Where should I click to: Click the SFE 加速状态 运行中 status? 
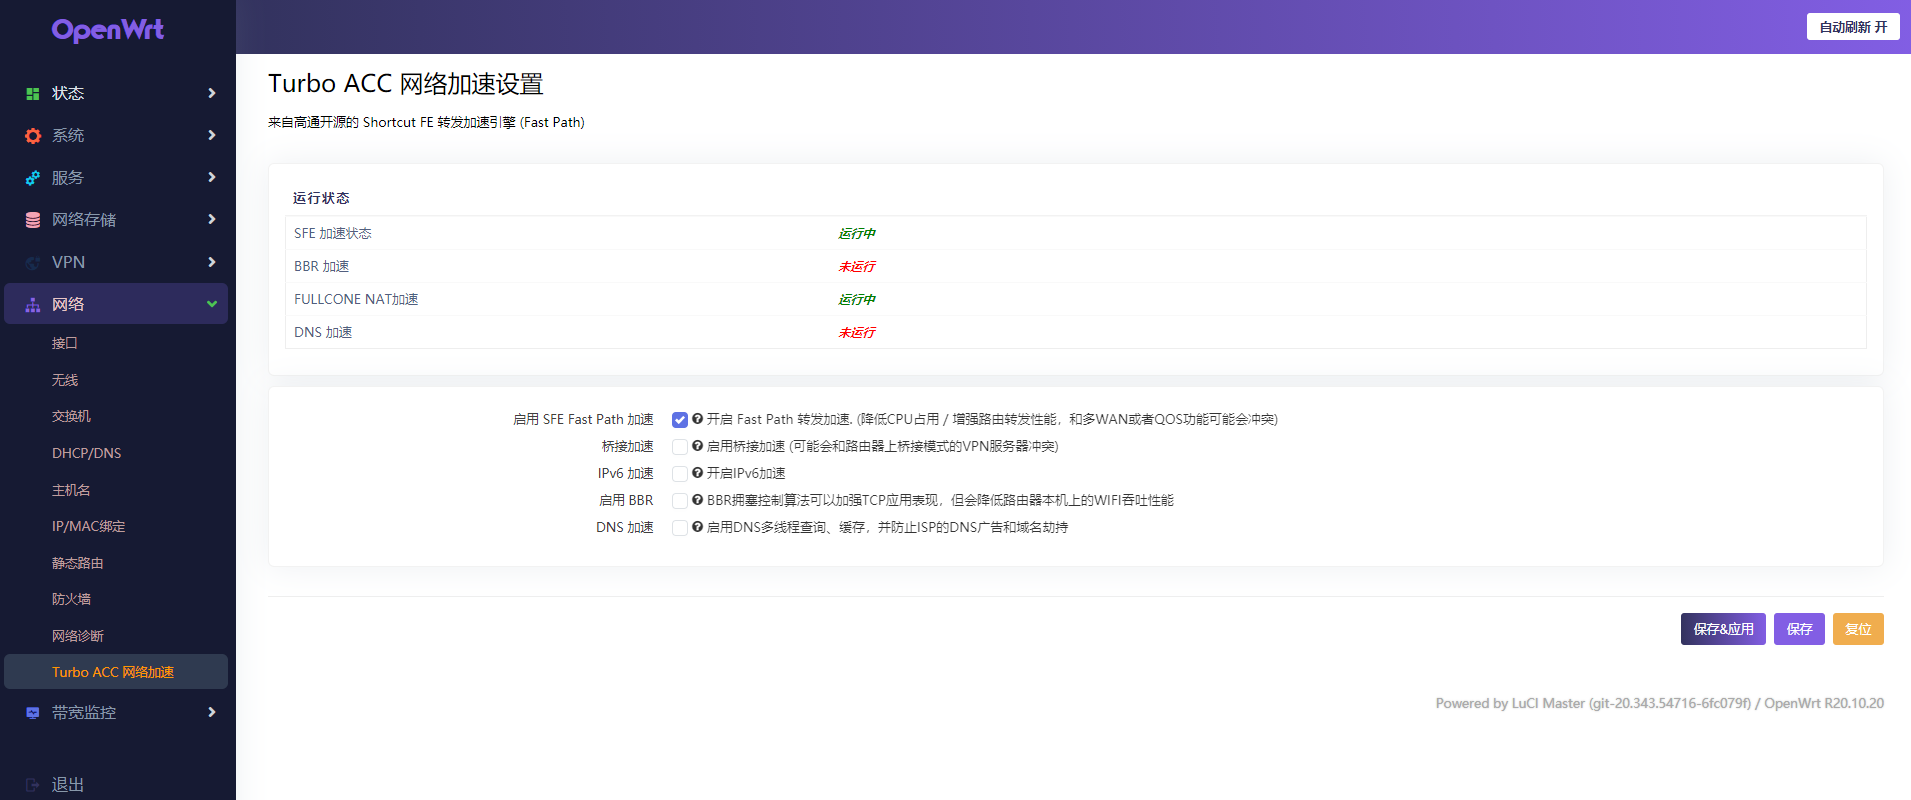click(x=857, y=233)
